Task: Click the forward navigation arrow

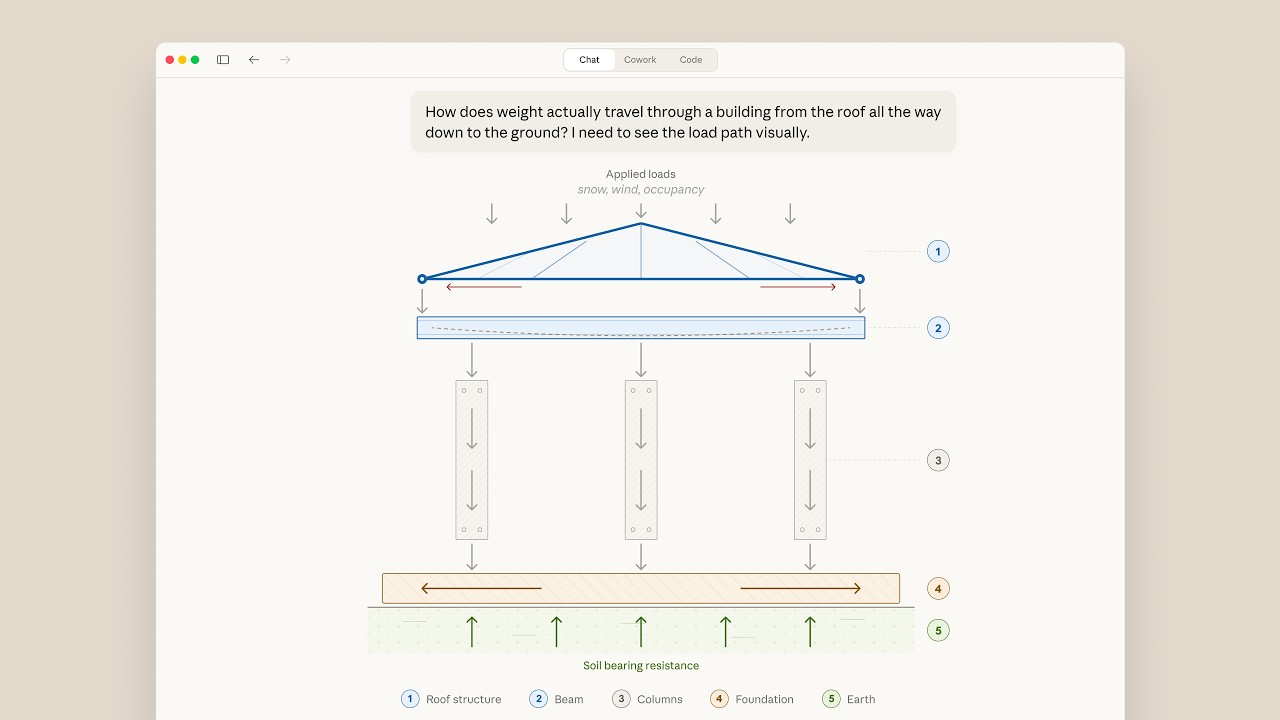Action: point(285,59)
